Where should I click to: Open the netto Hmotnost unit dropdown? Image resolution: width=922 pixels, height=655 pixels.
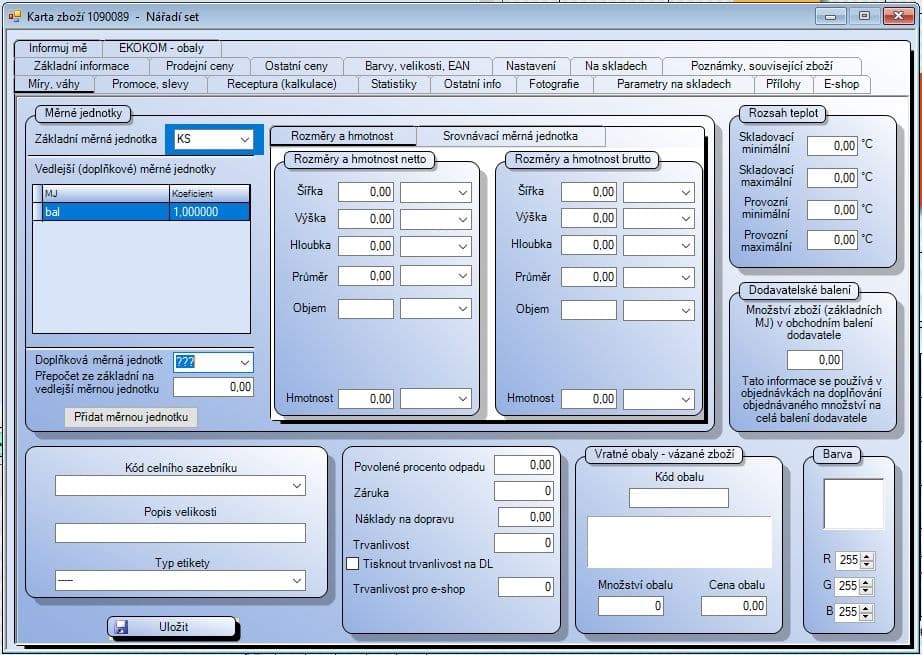[x=463, y=399]
